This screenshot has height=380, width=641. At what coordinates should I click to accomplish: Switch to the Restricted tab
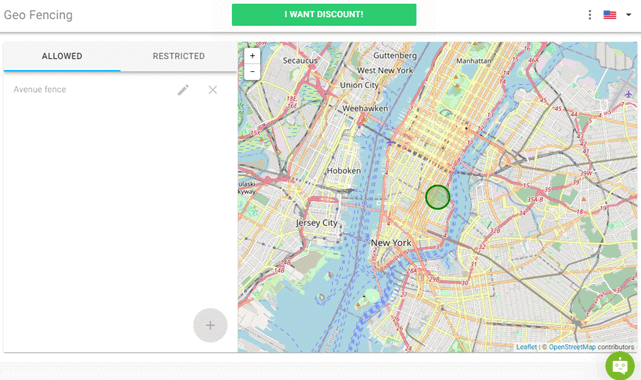[179, 56]
